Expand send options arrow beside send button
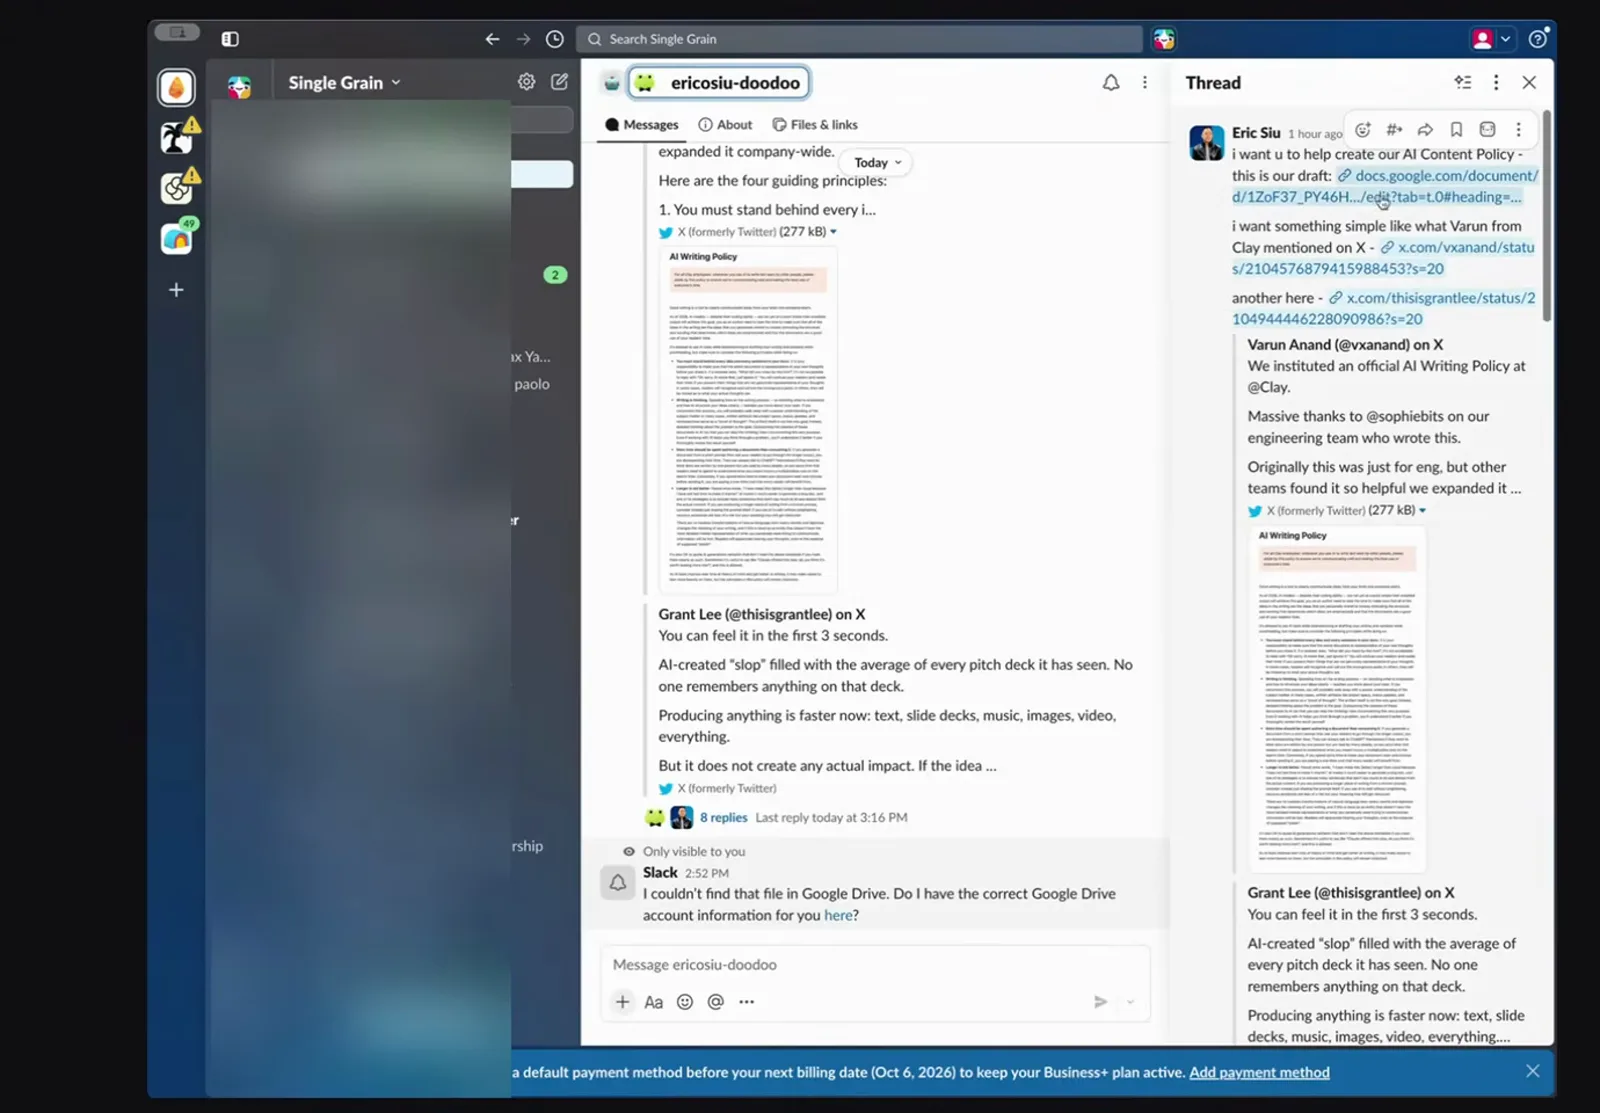This screenshot has height=1113, width=1600. [x=1131, y=1002]
